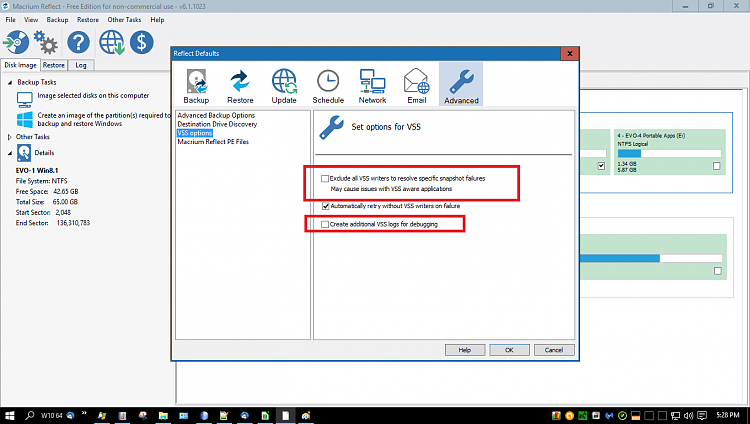Cancel the Reflect Defaults dialog

pyautogui.click(x=554, y=350)
